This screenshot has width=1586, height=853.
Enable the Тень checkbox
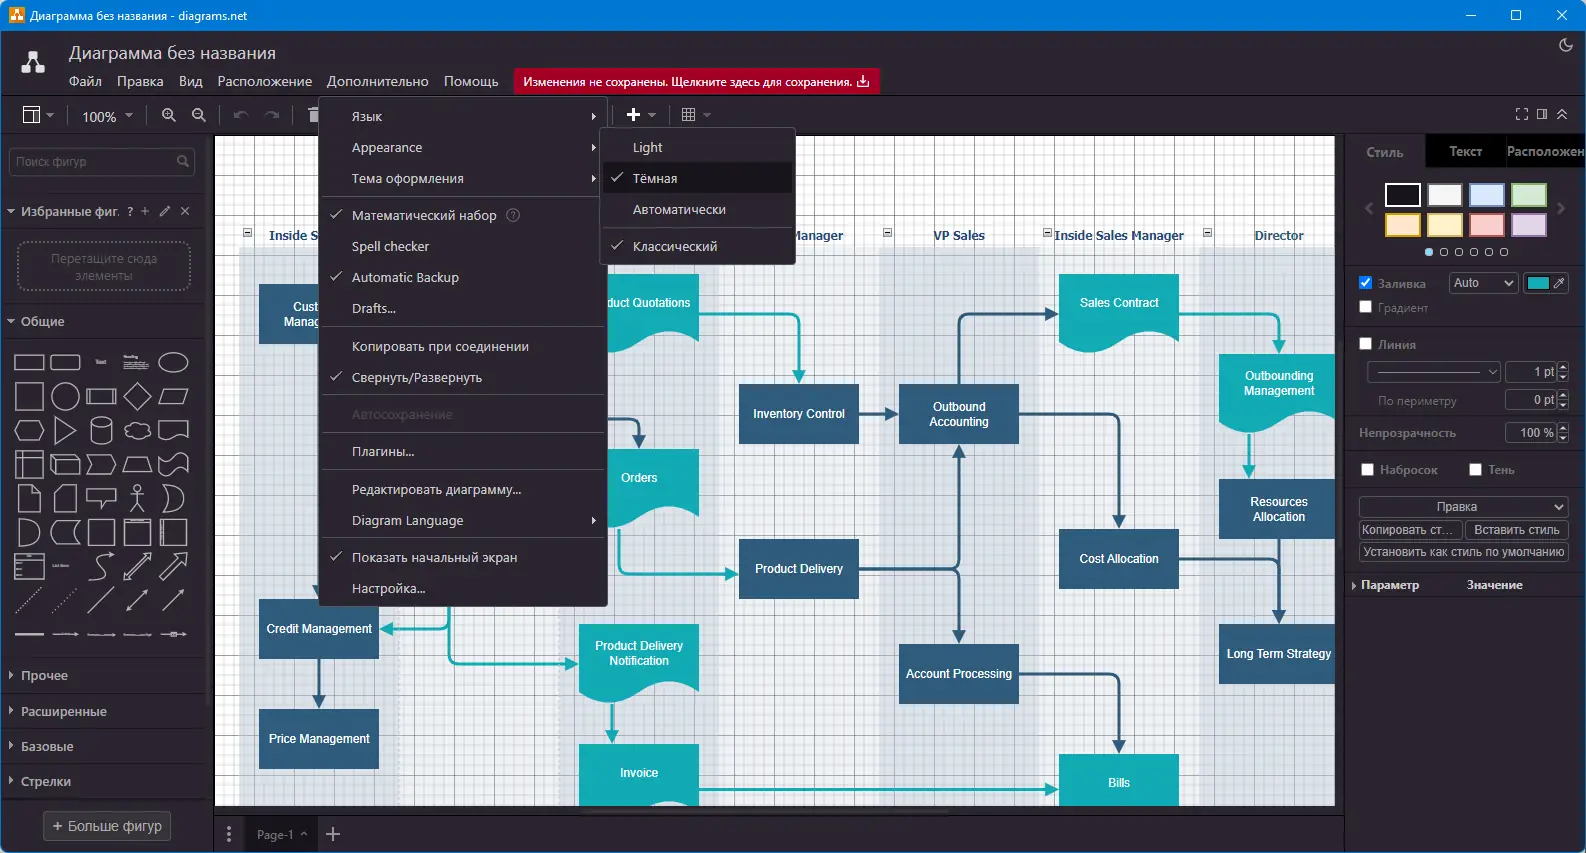point(1475,470)
